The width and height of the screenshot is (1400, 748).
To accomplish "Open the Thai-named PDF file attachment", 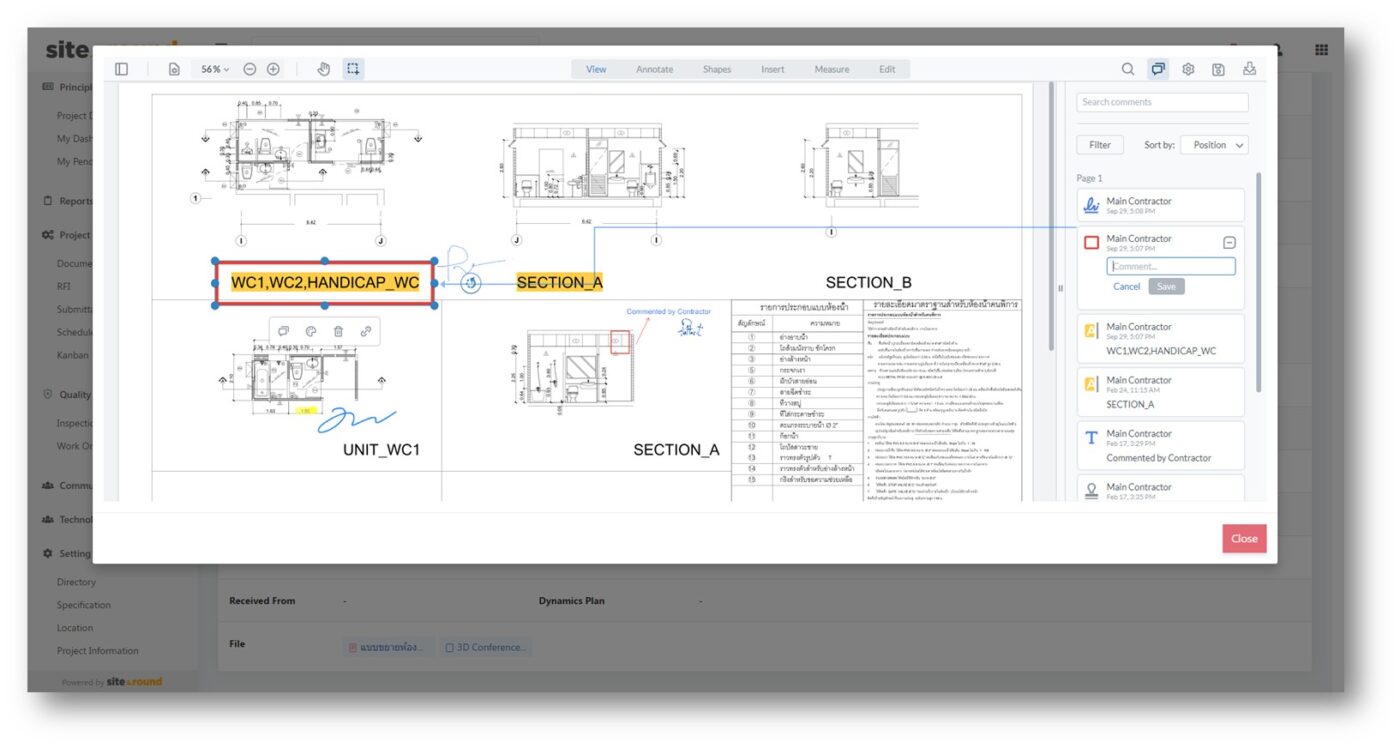I will tap(386, 647).
